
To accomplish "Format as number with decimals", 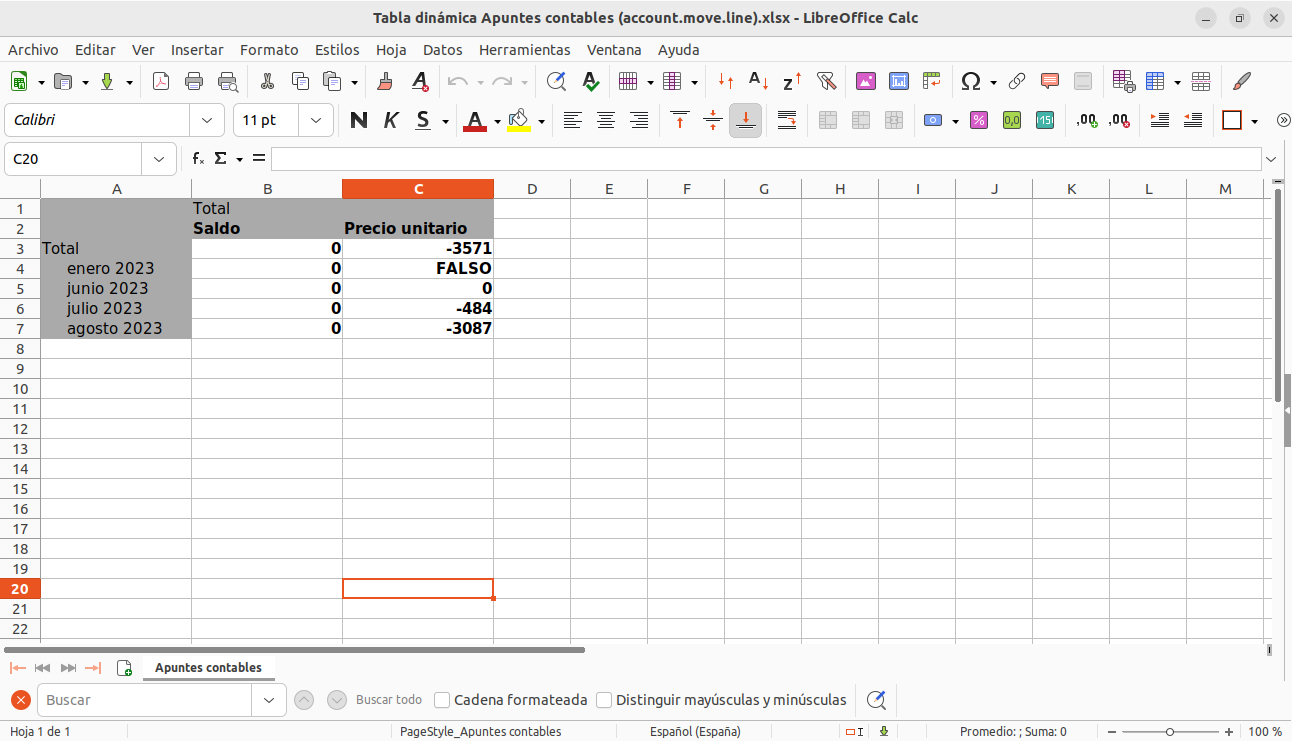I will (1012, 120).
